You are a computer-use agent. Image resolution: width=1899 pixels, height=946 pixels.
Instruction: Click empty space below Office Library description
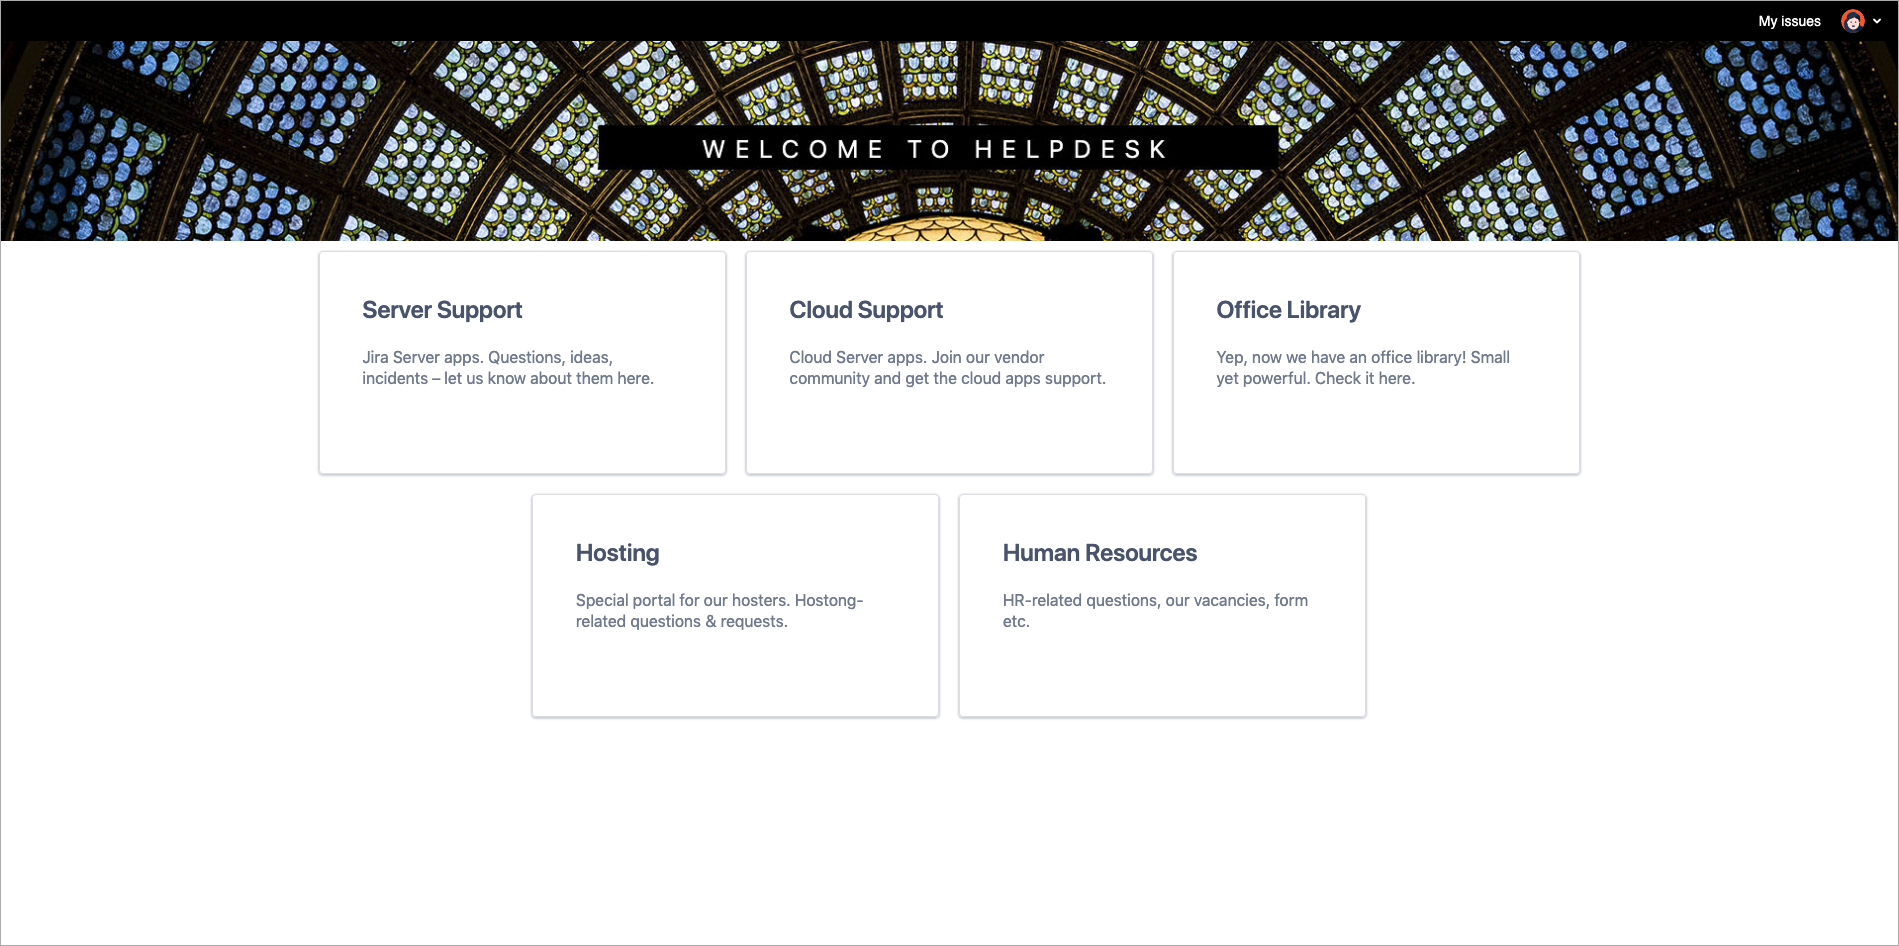[x=1376, y=430]
